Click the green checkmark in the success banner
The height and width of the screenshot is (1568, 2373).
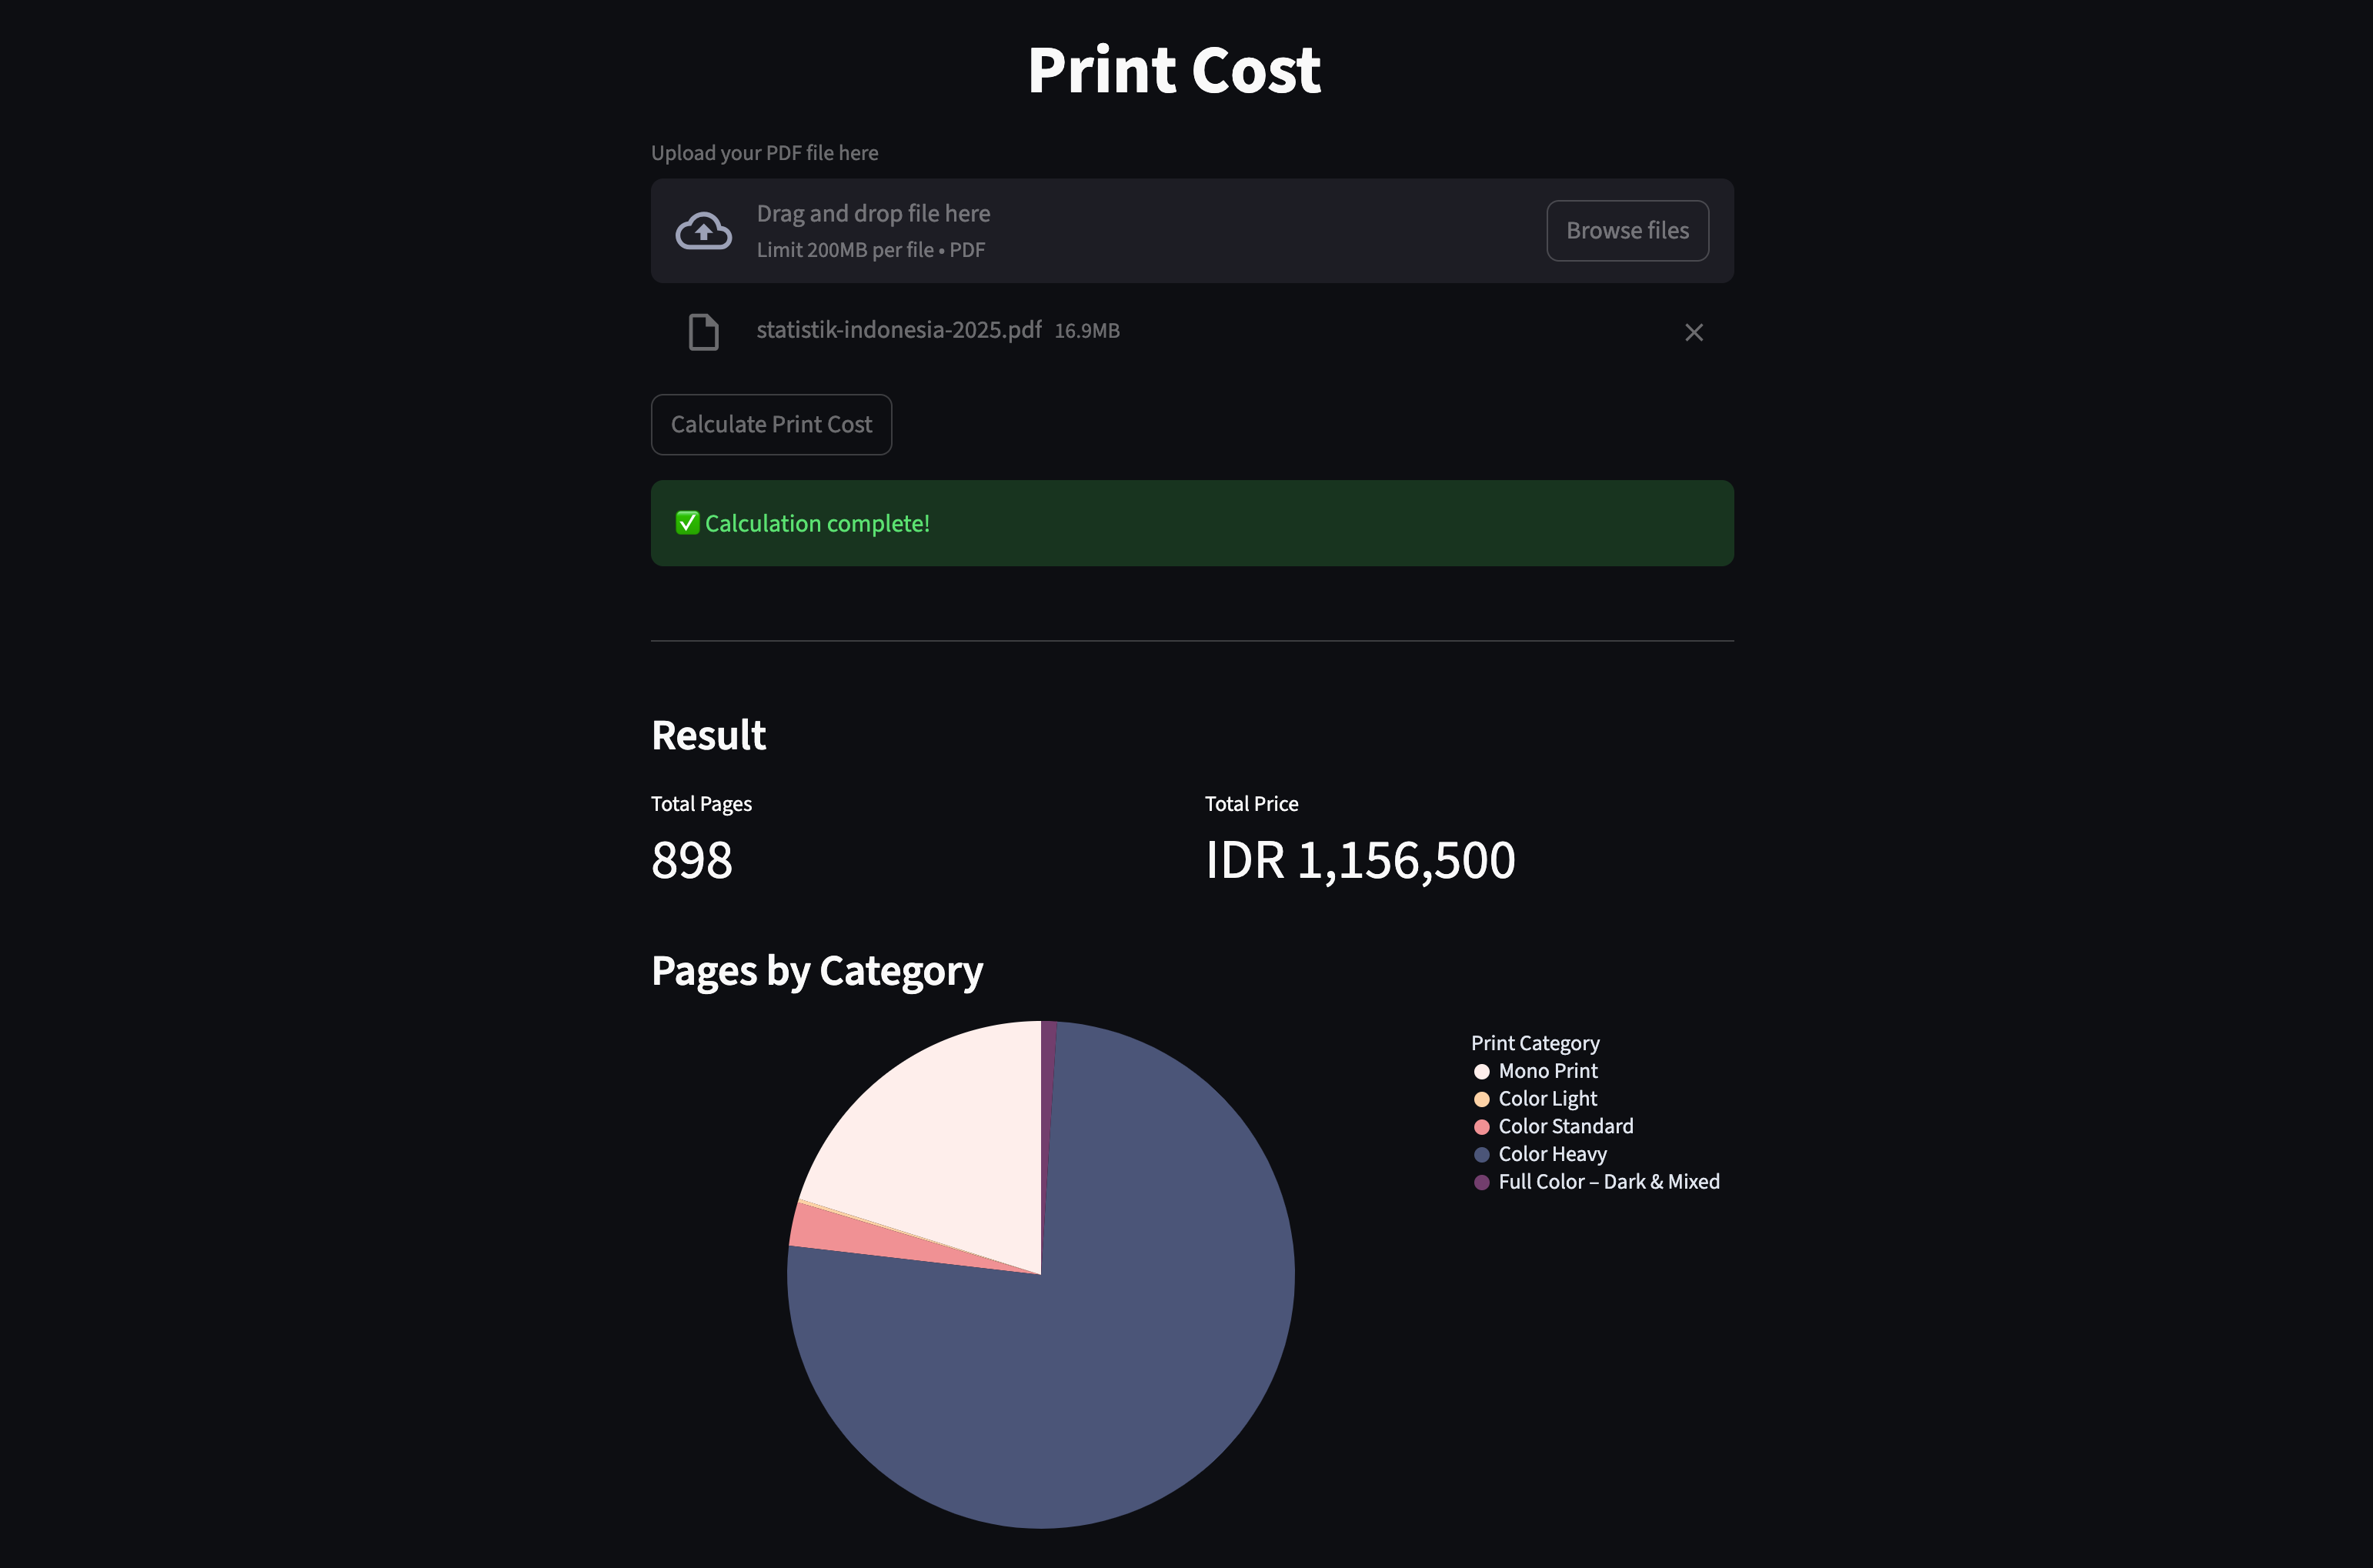pos(686,522)
